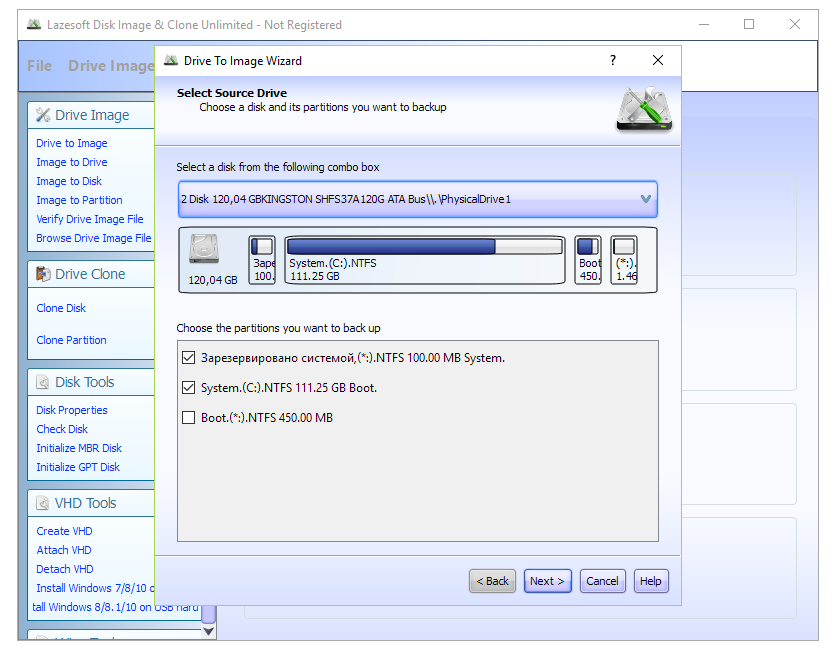
Task: Open Image to Partition link
Action: coord(79,200)
